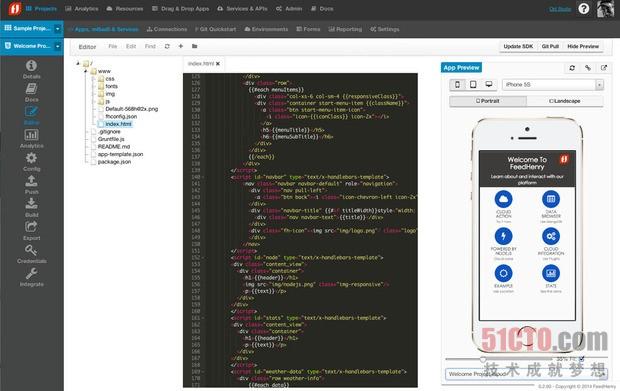
Task: Select phone device preview icon
Action: [x=457, y=85]
